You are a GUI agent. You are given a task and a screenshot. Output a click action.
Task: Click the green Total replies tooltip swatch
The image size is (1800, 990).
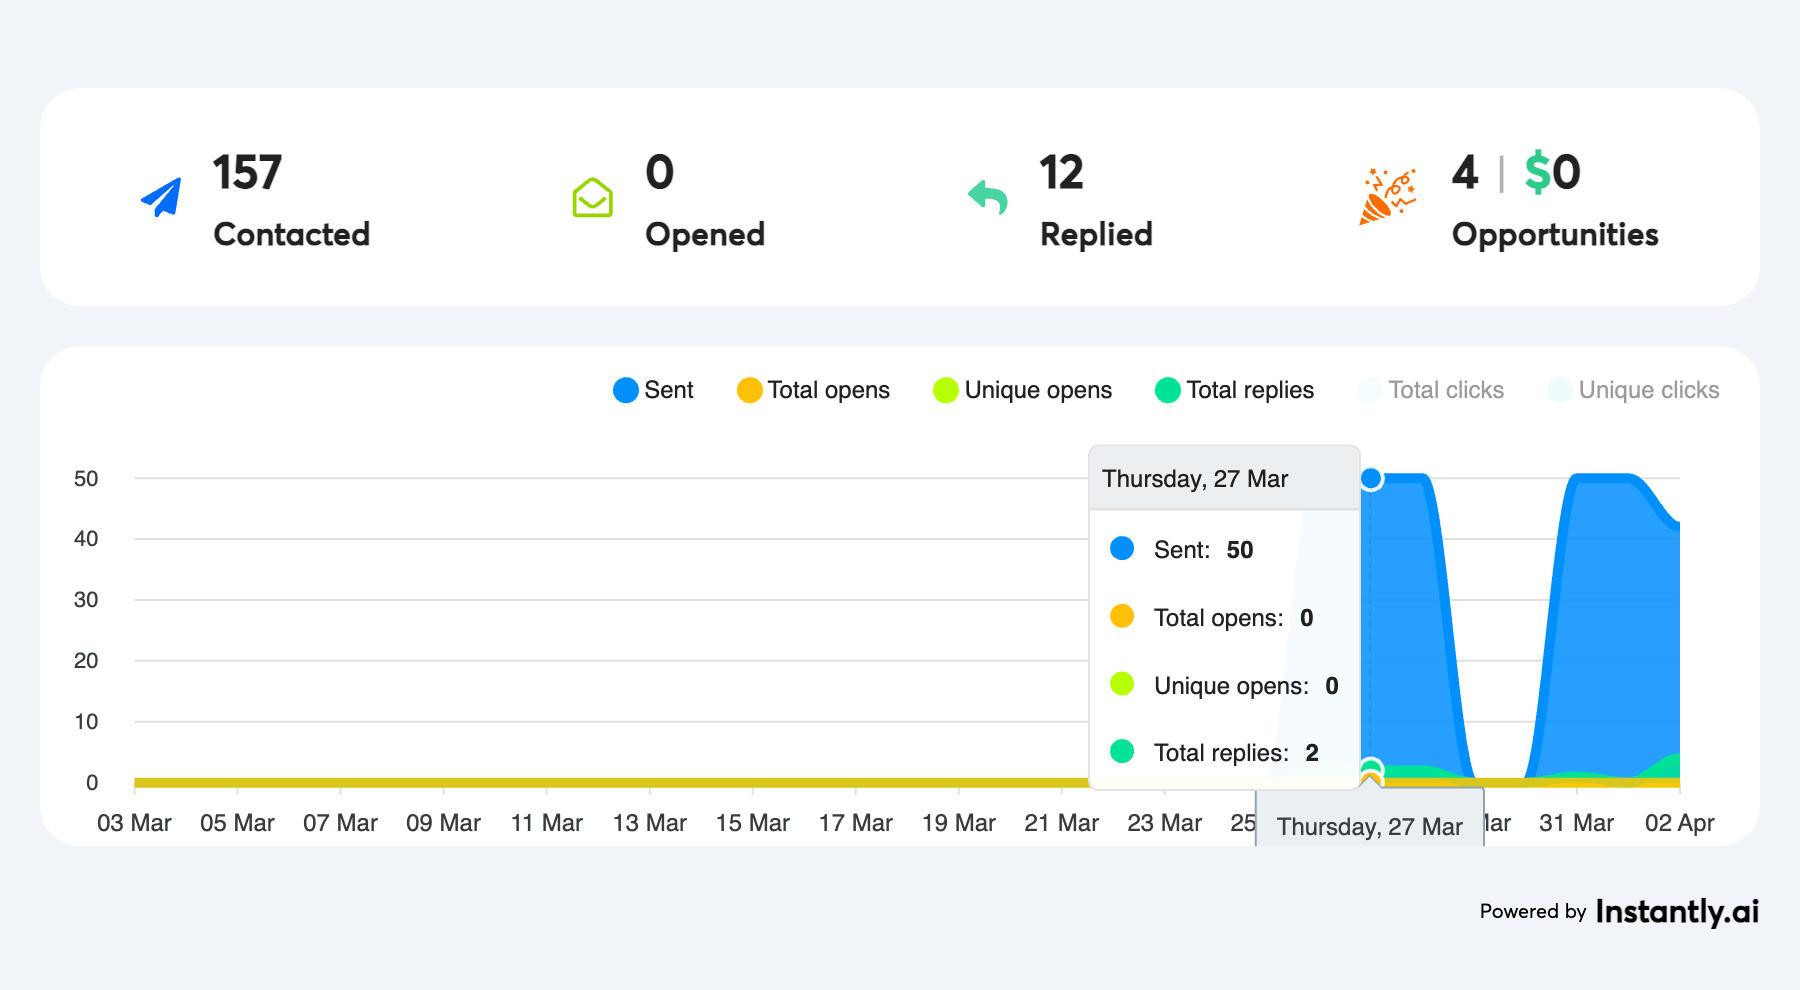click(x=1122, y=751)
